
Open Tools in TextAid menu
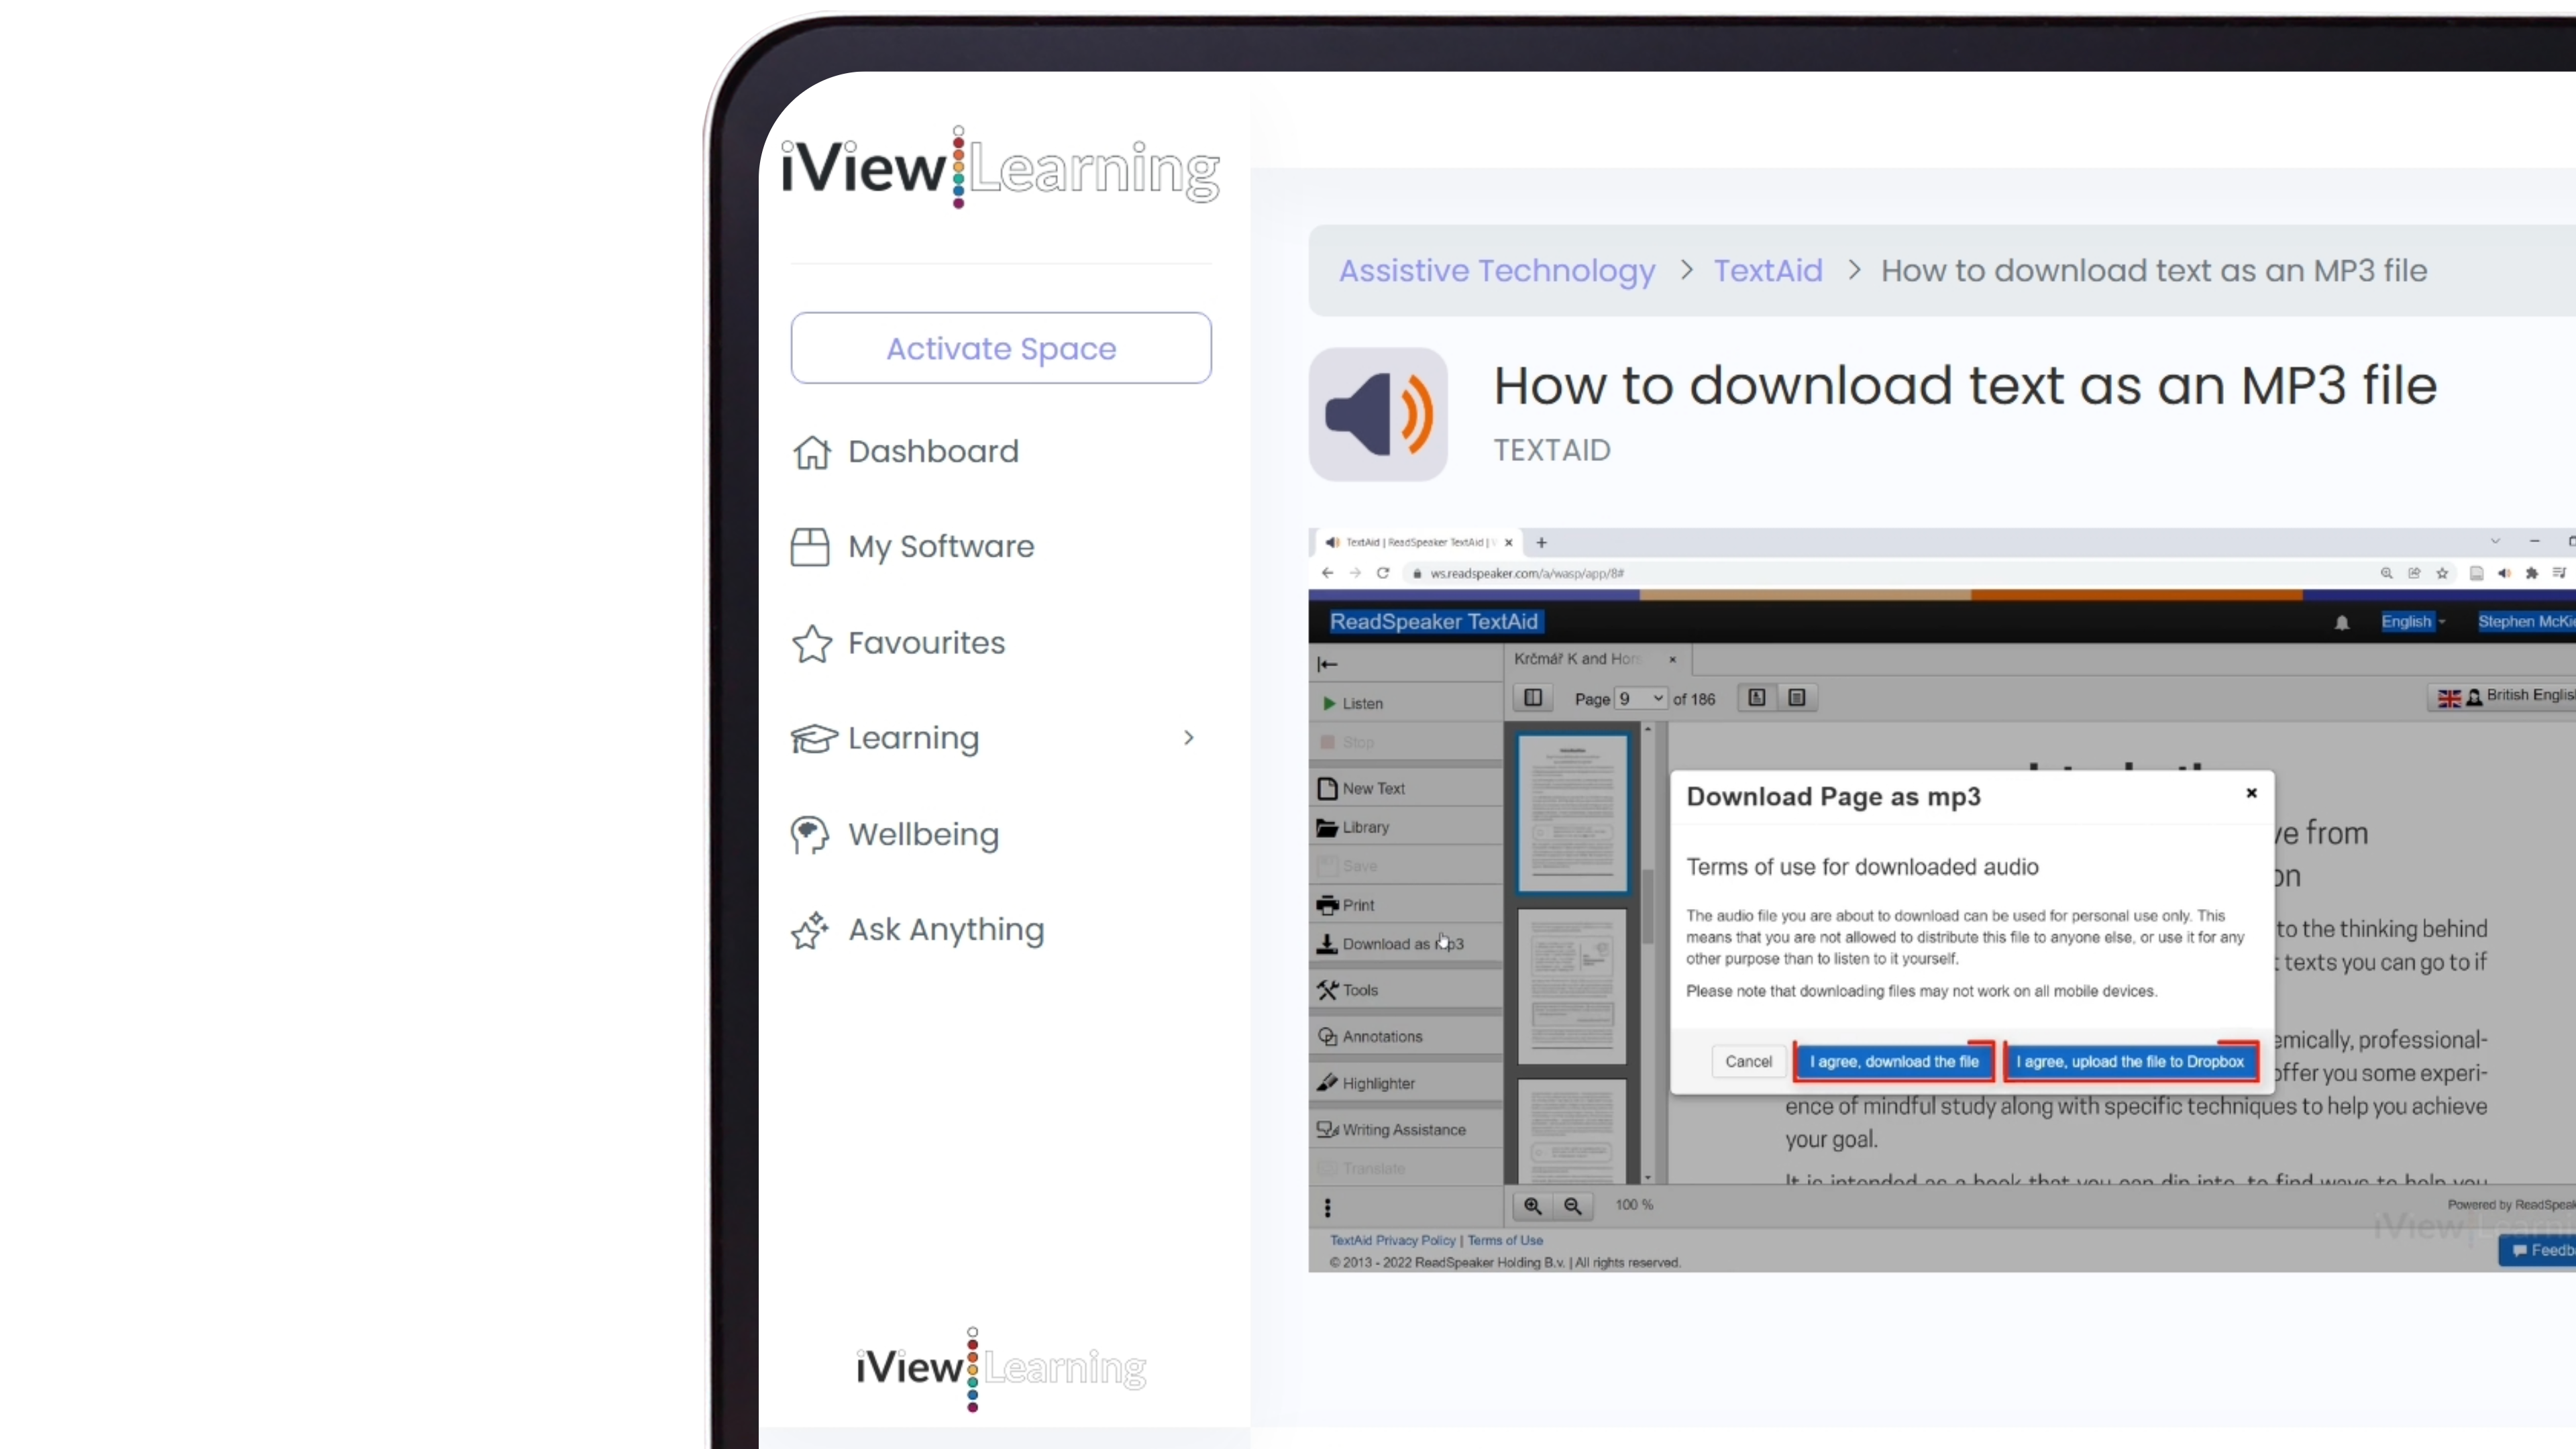point(1405,990)
